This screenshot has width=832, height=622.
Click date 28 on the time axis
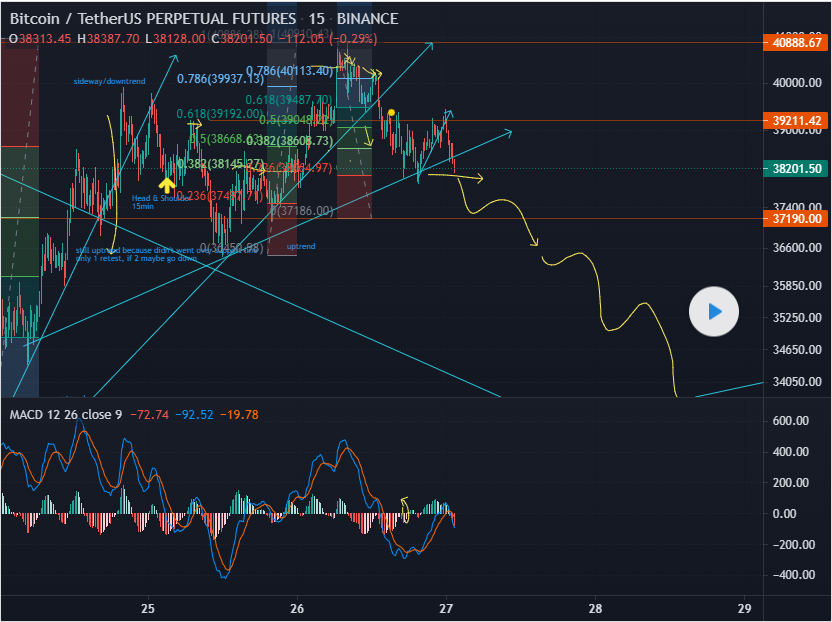tap(595, 608)
